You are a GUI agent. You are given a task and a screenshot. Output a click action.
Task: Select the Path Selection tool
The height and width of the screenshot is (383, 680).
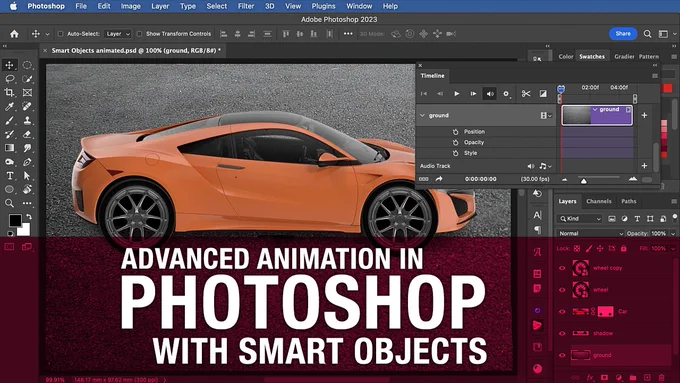(27, 176)
